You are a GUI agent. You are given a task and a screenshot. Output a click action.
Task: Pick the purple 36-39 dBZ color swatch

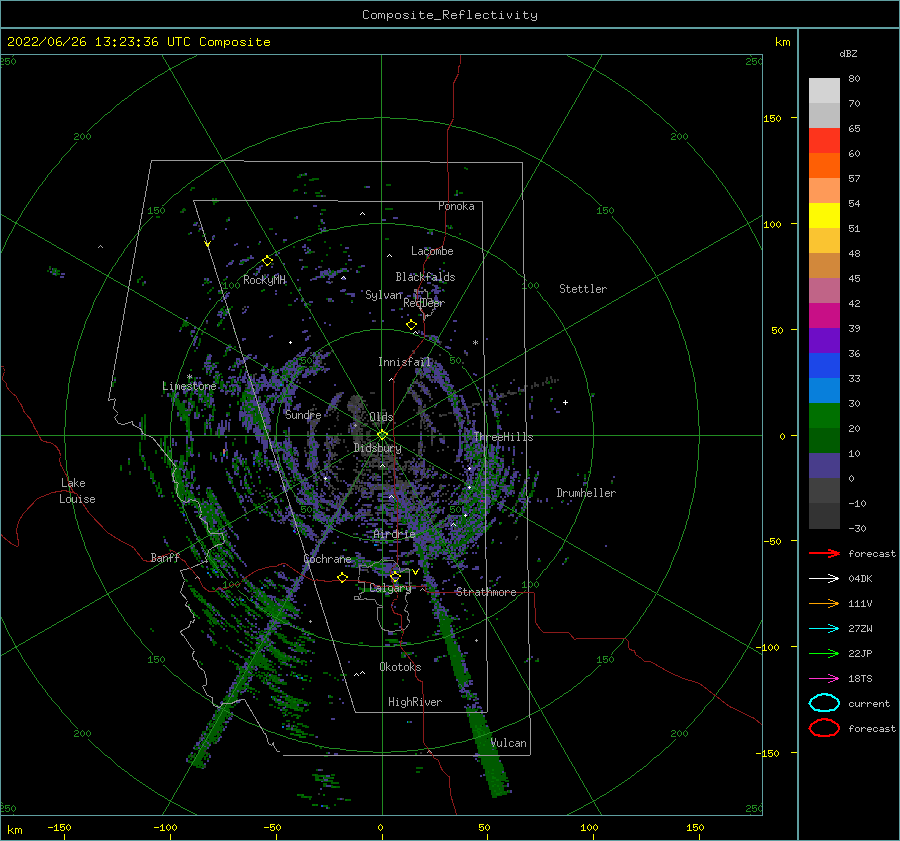pyautogui.click(x=824, y=340)
